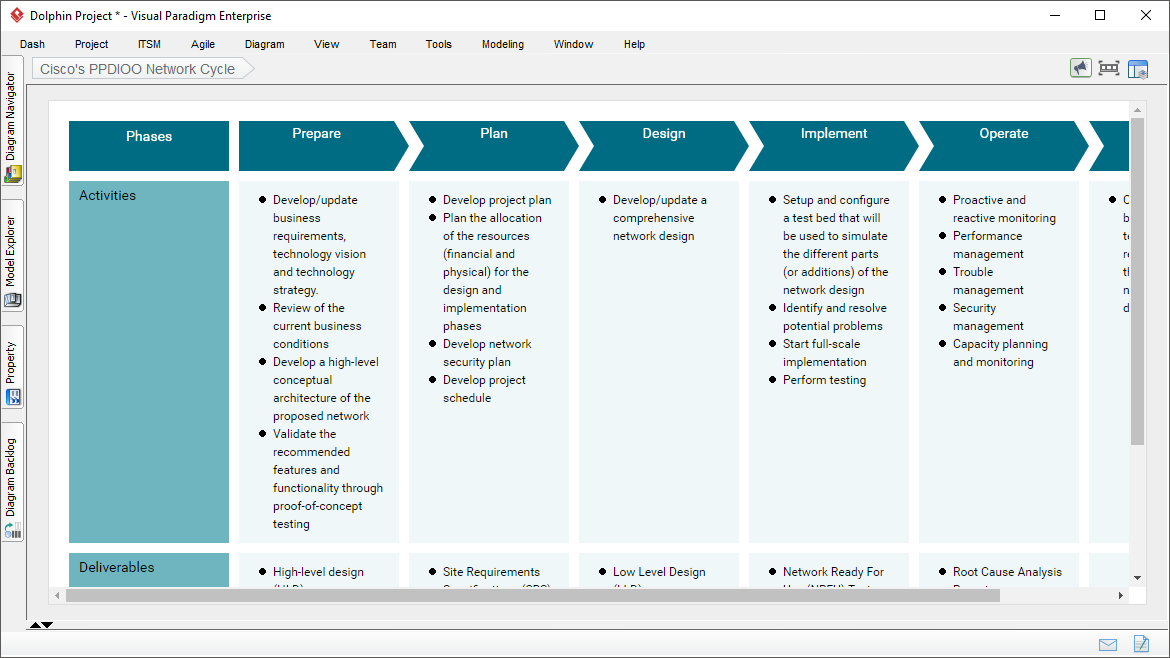Viewport: 1170px width, 658px height.
Task: Open the View menu
Action: (326, 44)
